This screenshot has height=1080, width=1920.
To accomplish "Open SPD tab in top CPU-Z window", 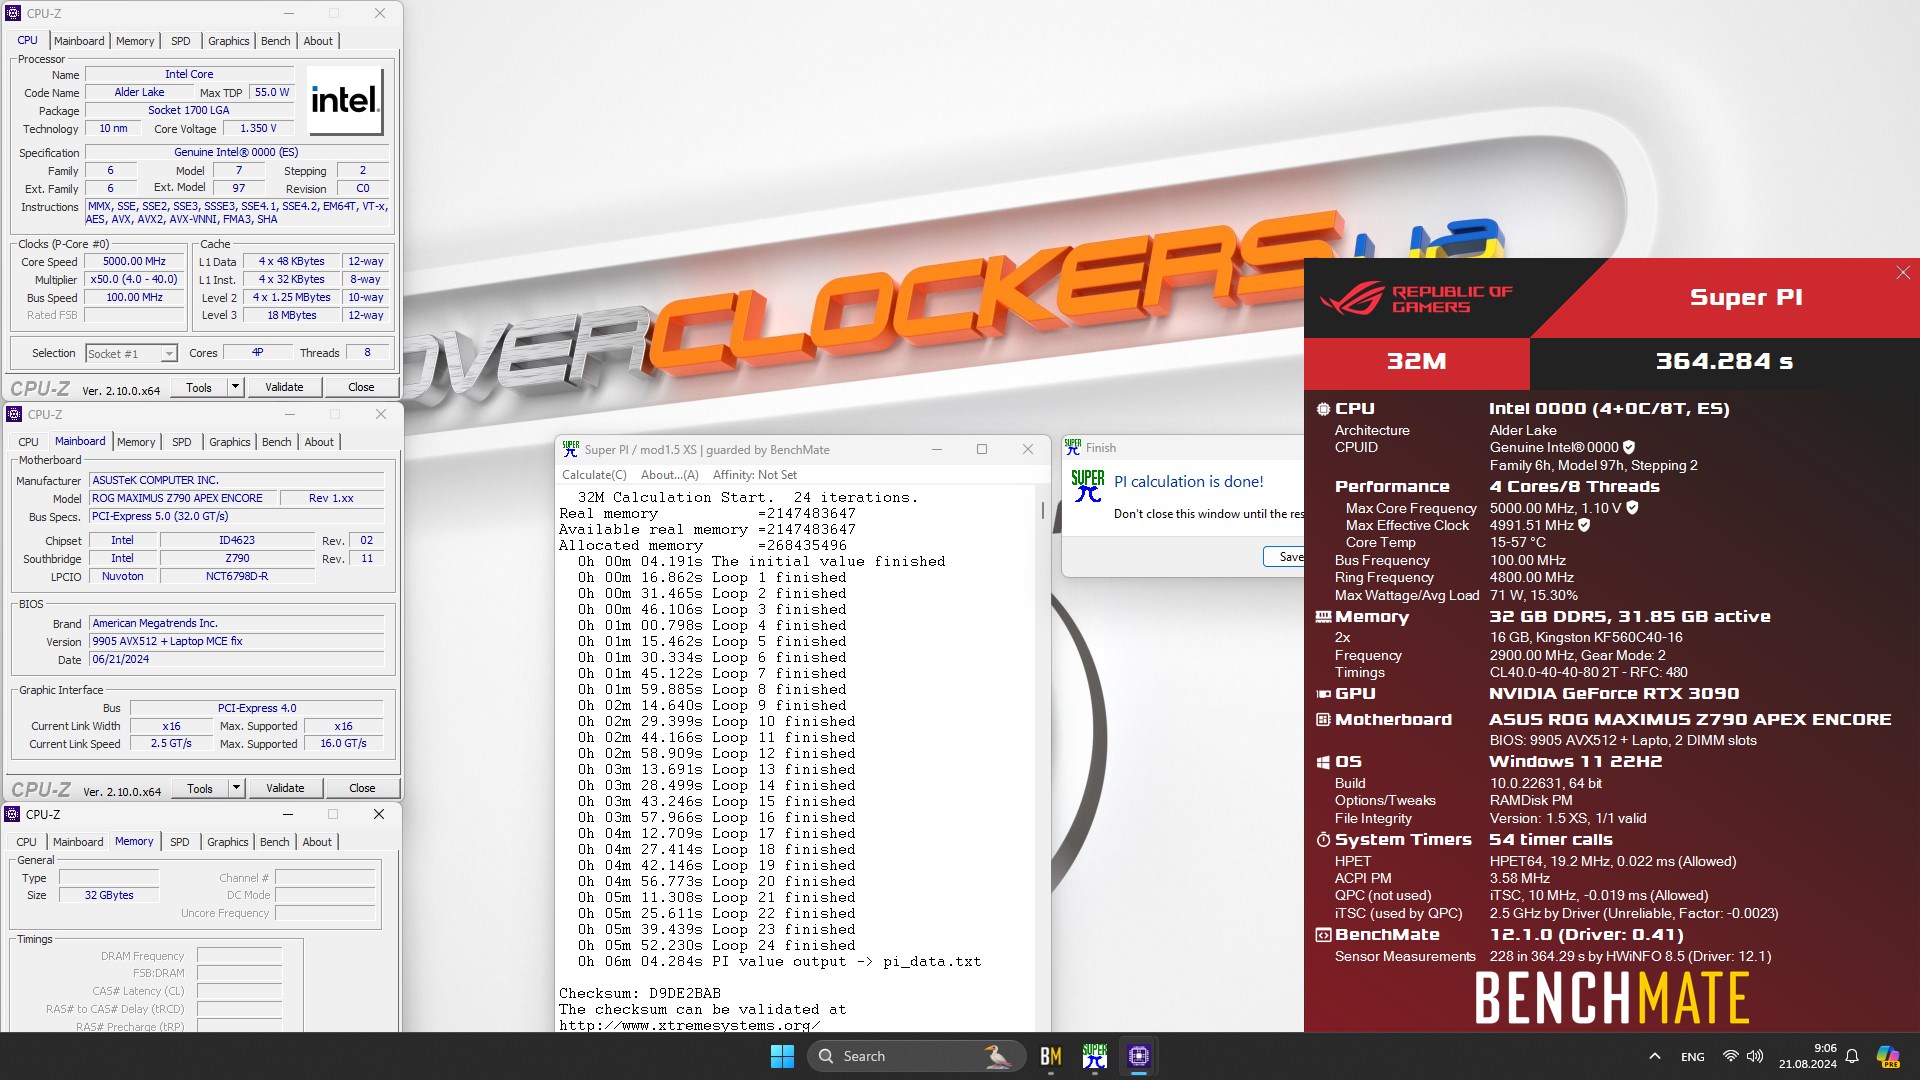I will 180,41.
